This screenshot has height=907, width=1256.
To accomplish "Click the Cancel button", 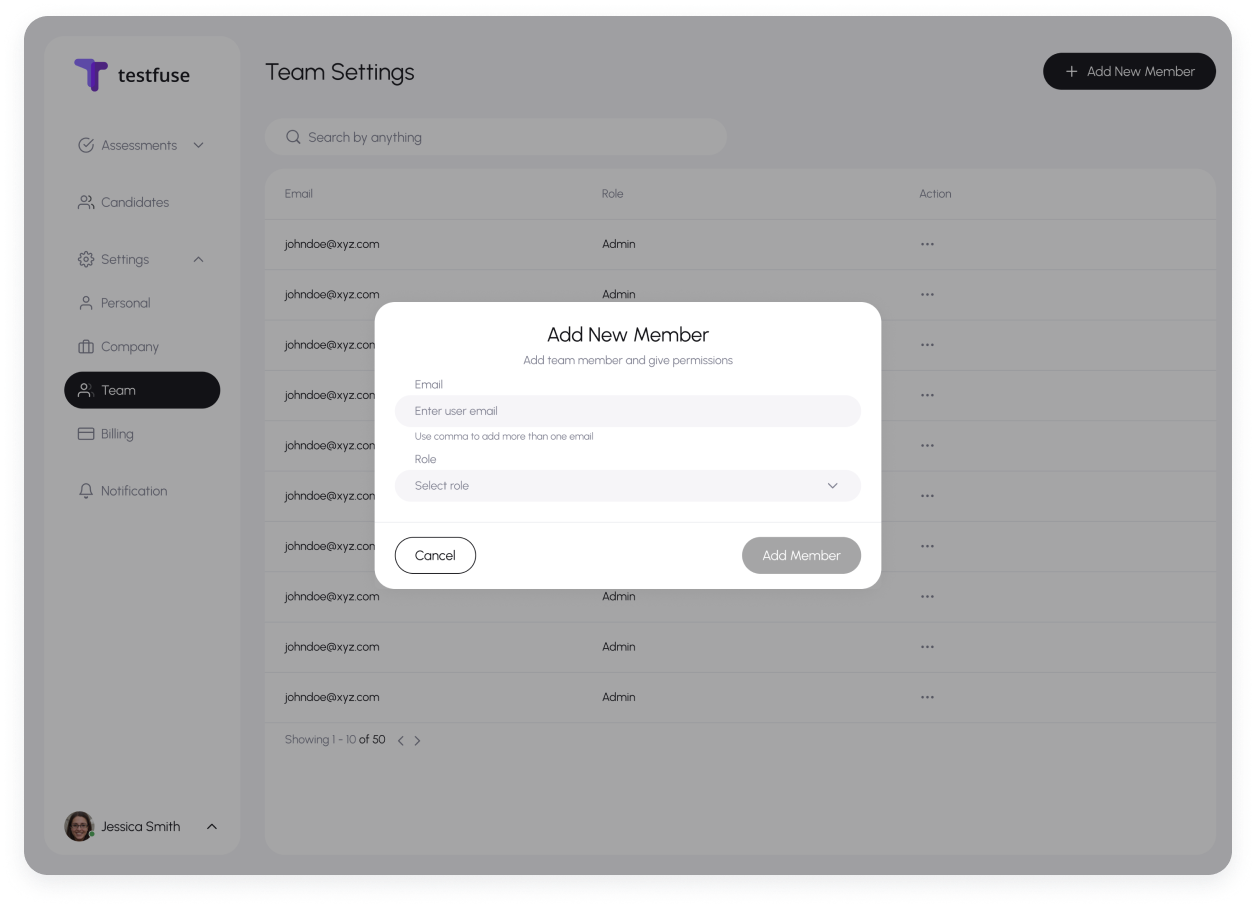I will (435, 555).
